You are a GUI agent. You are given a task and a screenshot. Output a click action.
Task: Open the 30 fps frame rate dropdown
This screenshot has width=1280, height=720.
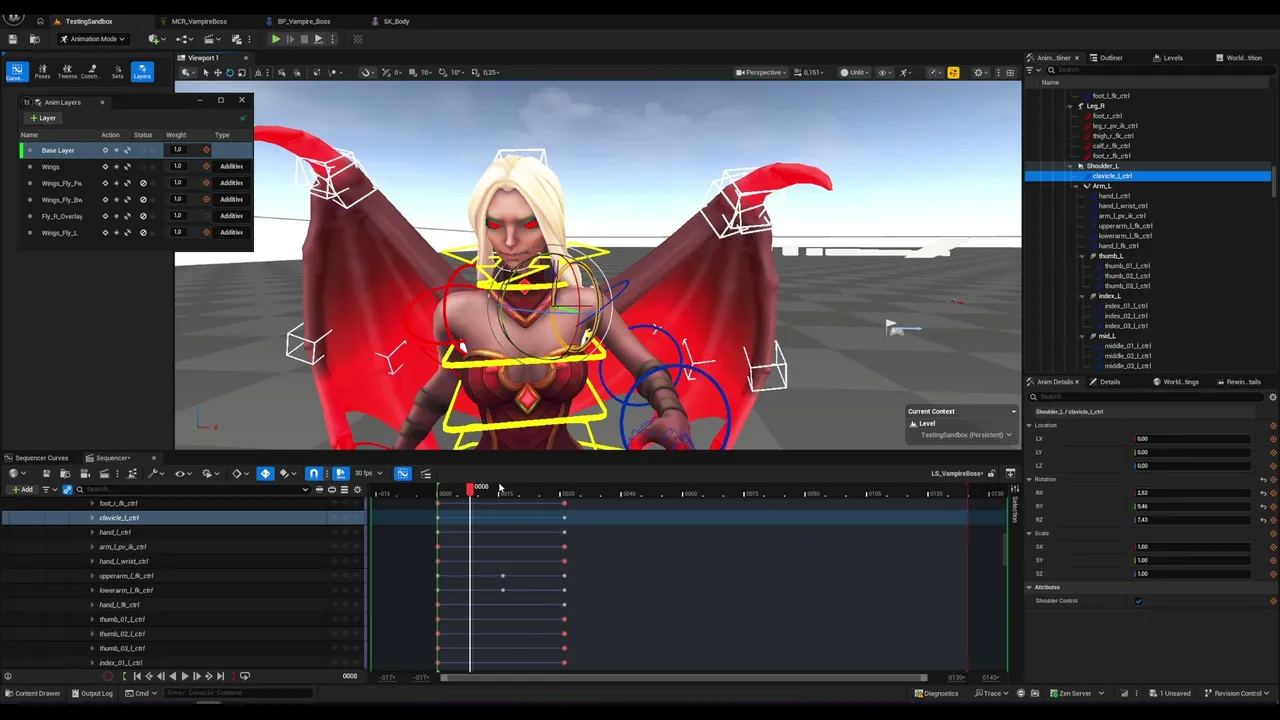pos(367,473)
